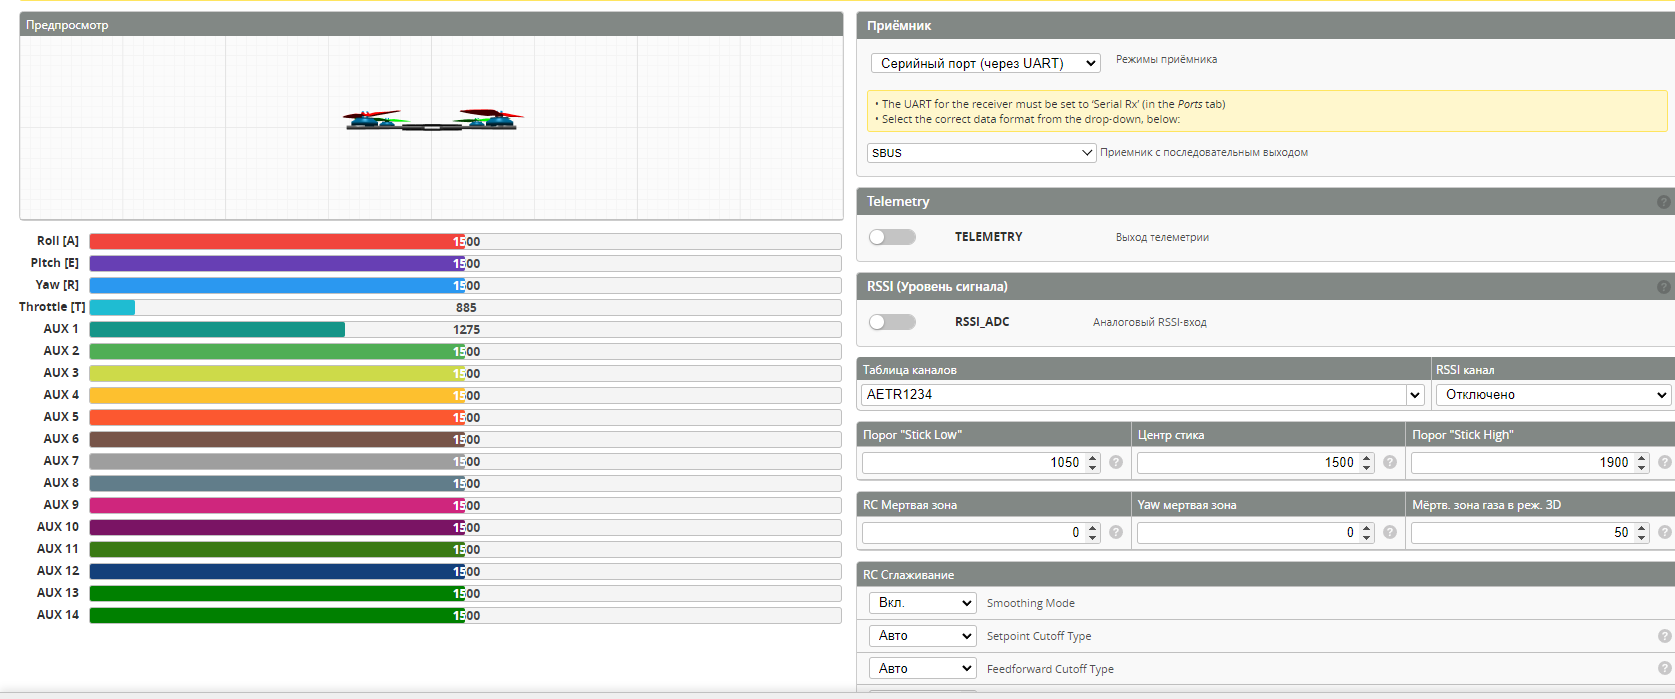Show help for Yaw deadband field
Image resolution: width=1675 pixels, height=699 pixels.
pos(1390,532)
